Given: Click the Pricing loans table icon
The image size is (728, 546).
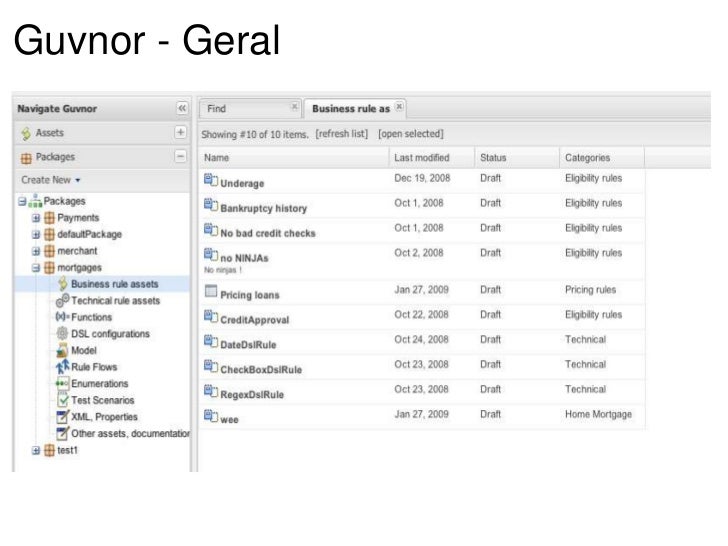Looking at the screenshot, I should pyautogui.click(x=211, y=291).
